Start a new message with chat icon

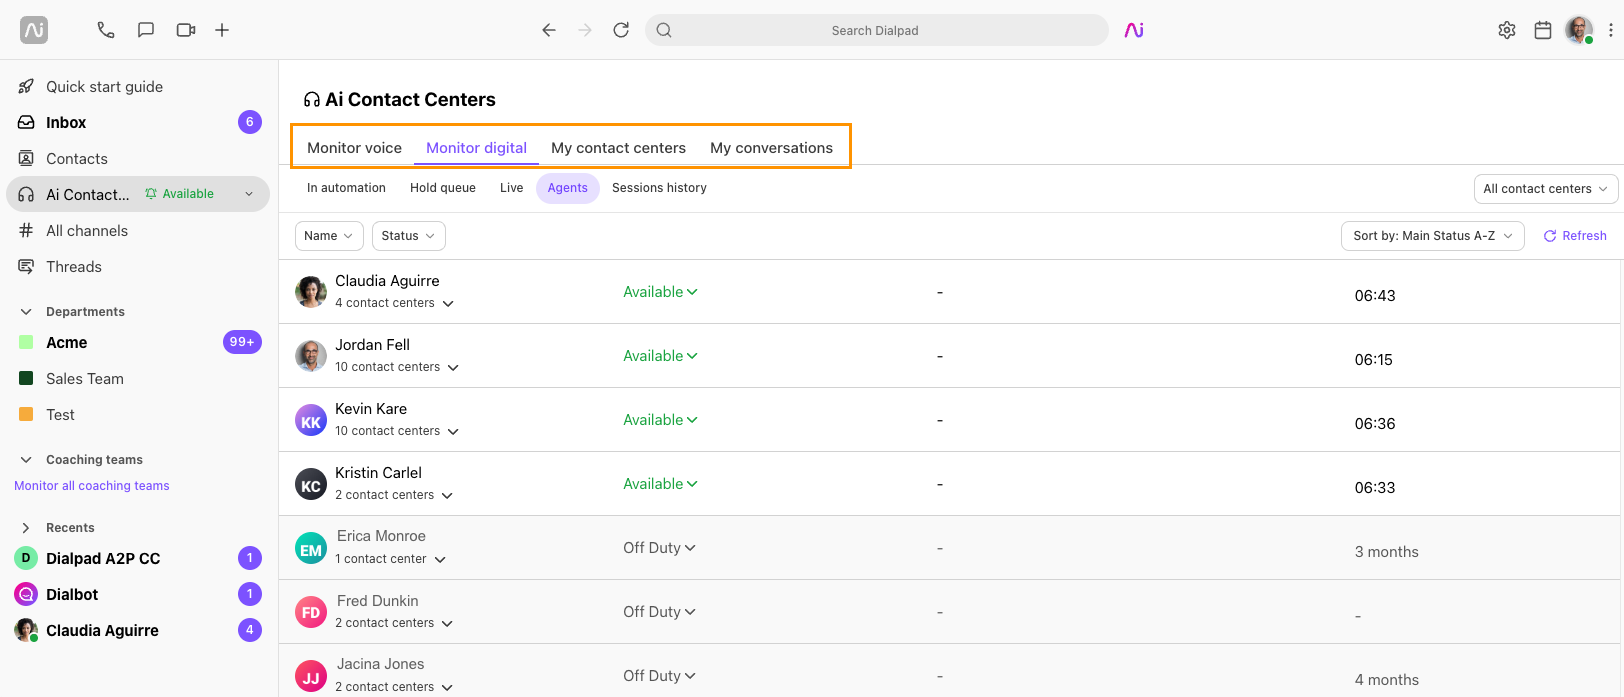point(146,30)
